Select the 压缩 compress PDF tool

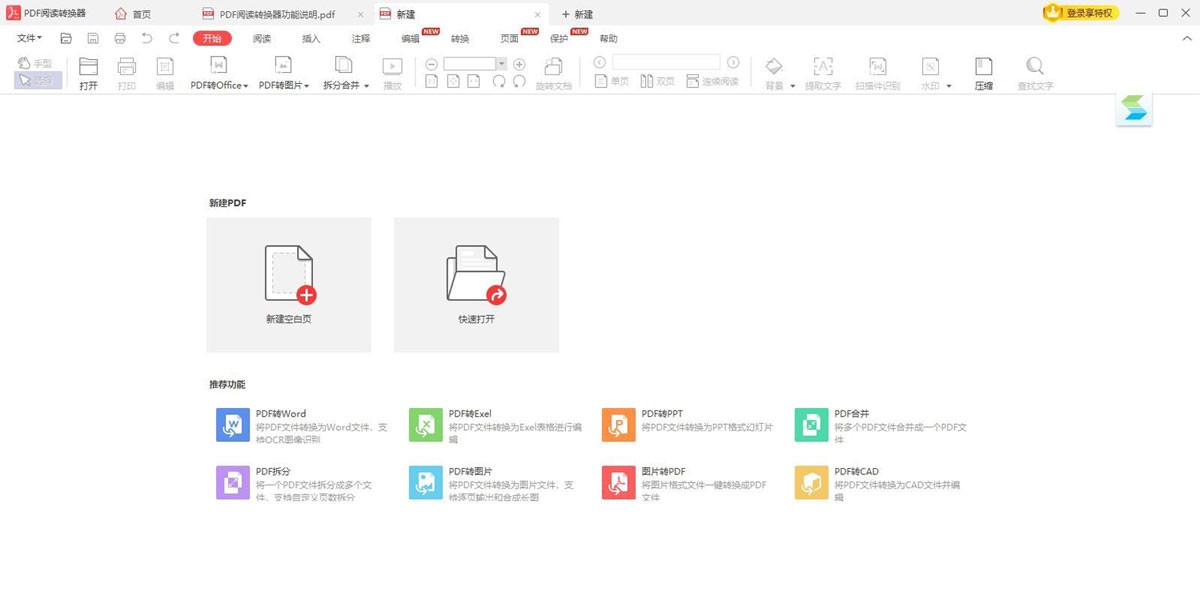pos(982,72)
